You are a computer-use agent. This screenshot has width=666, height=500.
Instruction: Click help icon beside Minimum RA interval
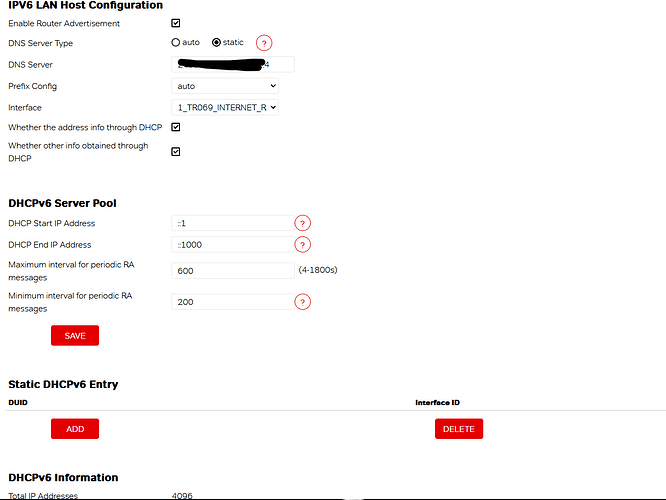click(x=302, y=302)
